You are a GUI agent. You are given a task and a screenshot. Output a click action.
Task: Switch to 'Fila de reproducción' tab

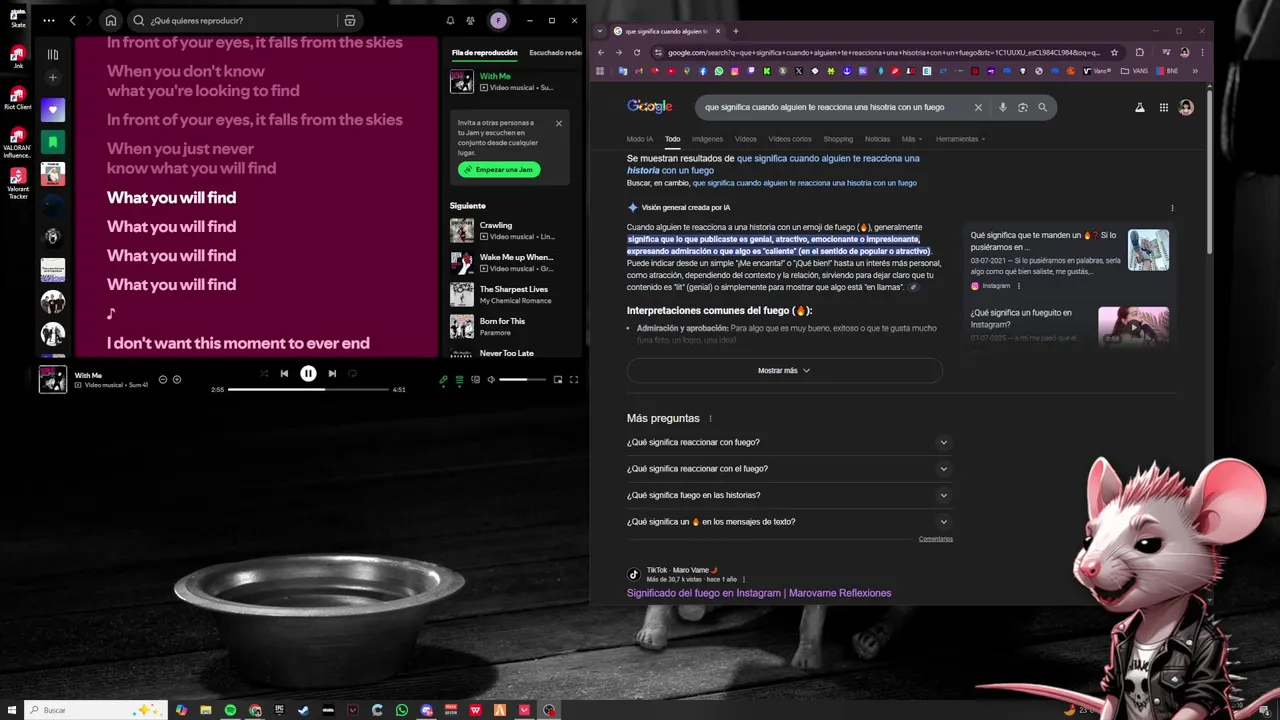[x=484, y=52]
